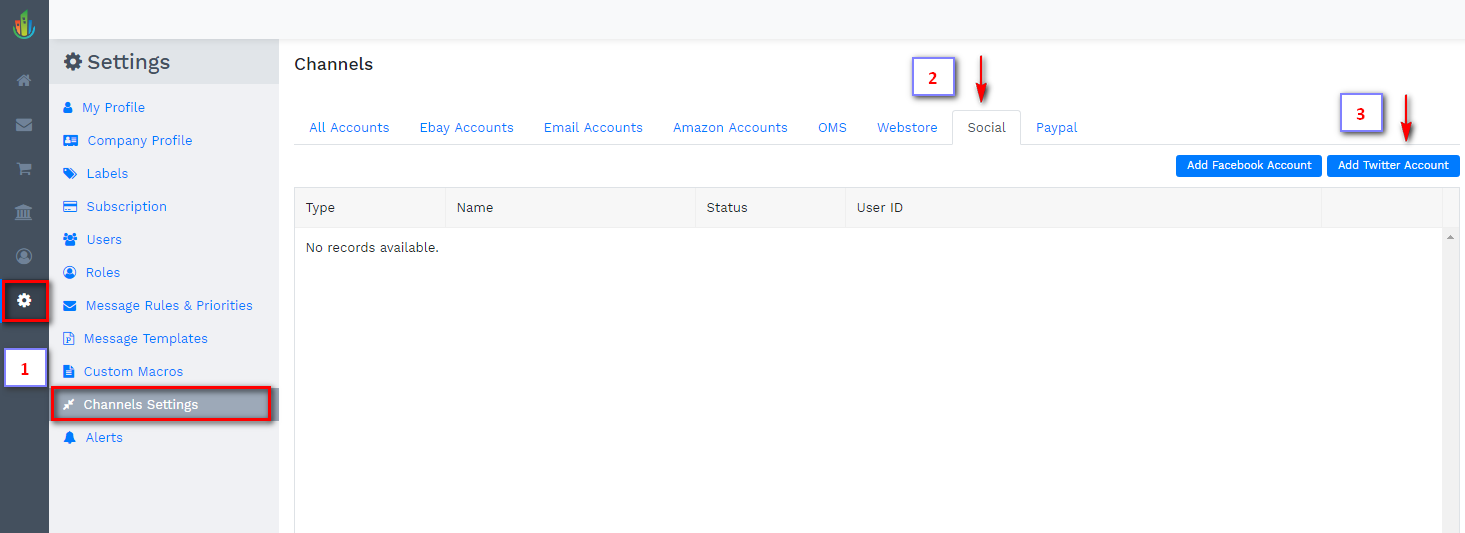Select the settings gear icon in sidebar

[x=24, y=300]
